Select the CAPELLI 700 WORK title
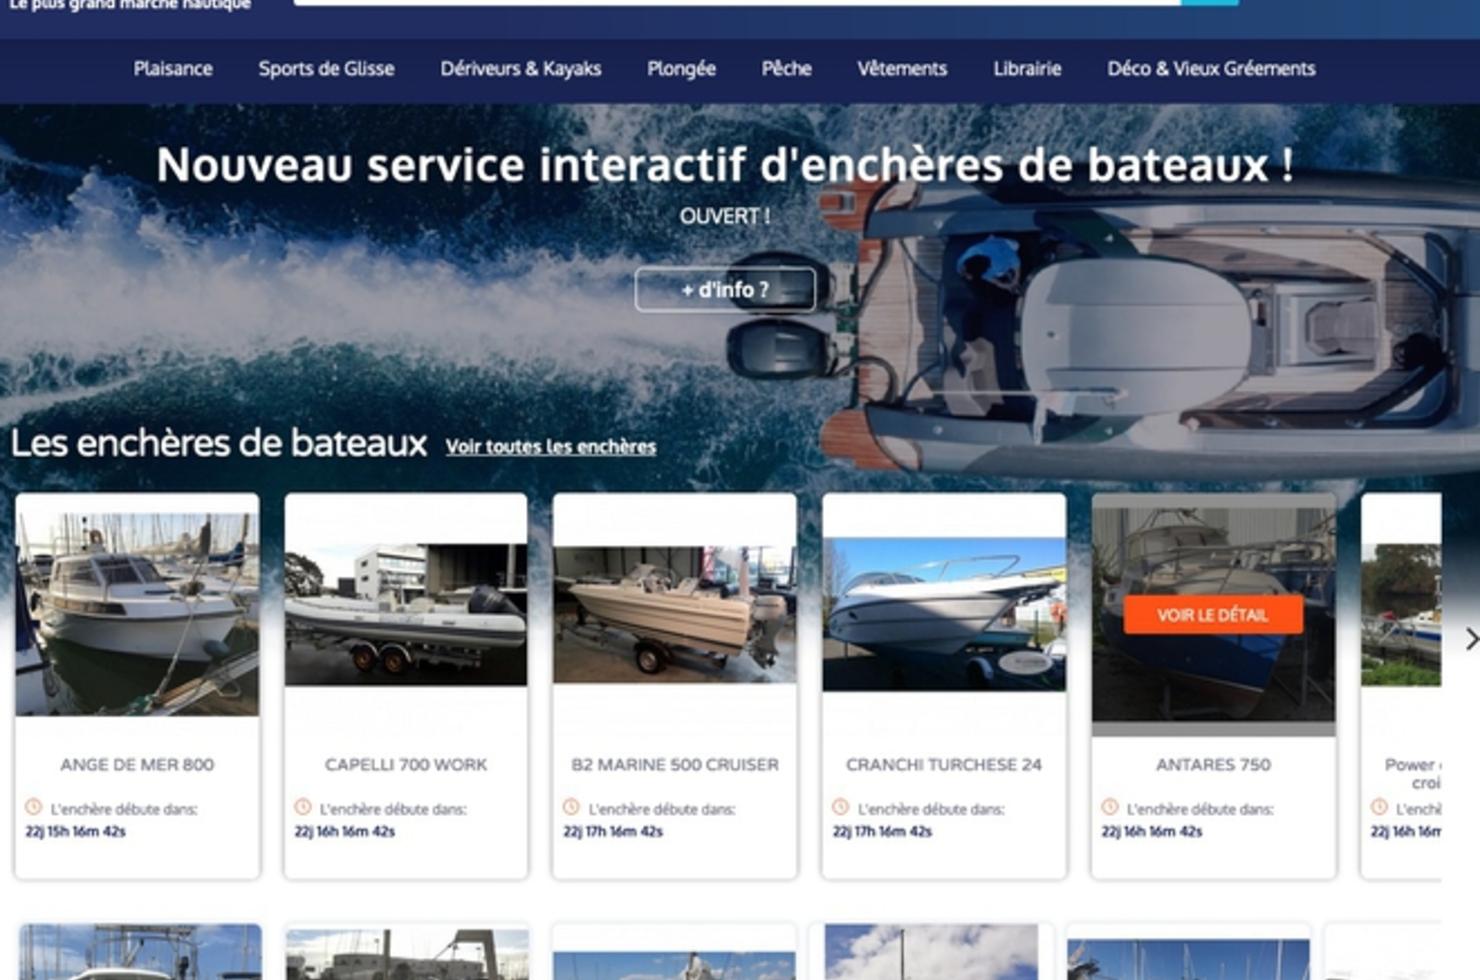This screenshot has width=1480, height=980. (406, 765)
